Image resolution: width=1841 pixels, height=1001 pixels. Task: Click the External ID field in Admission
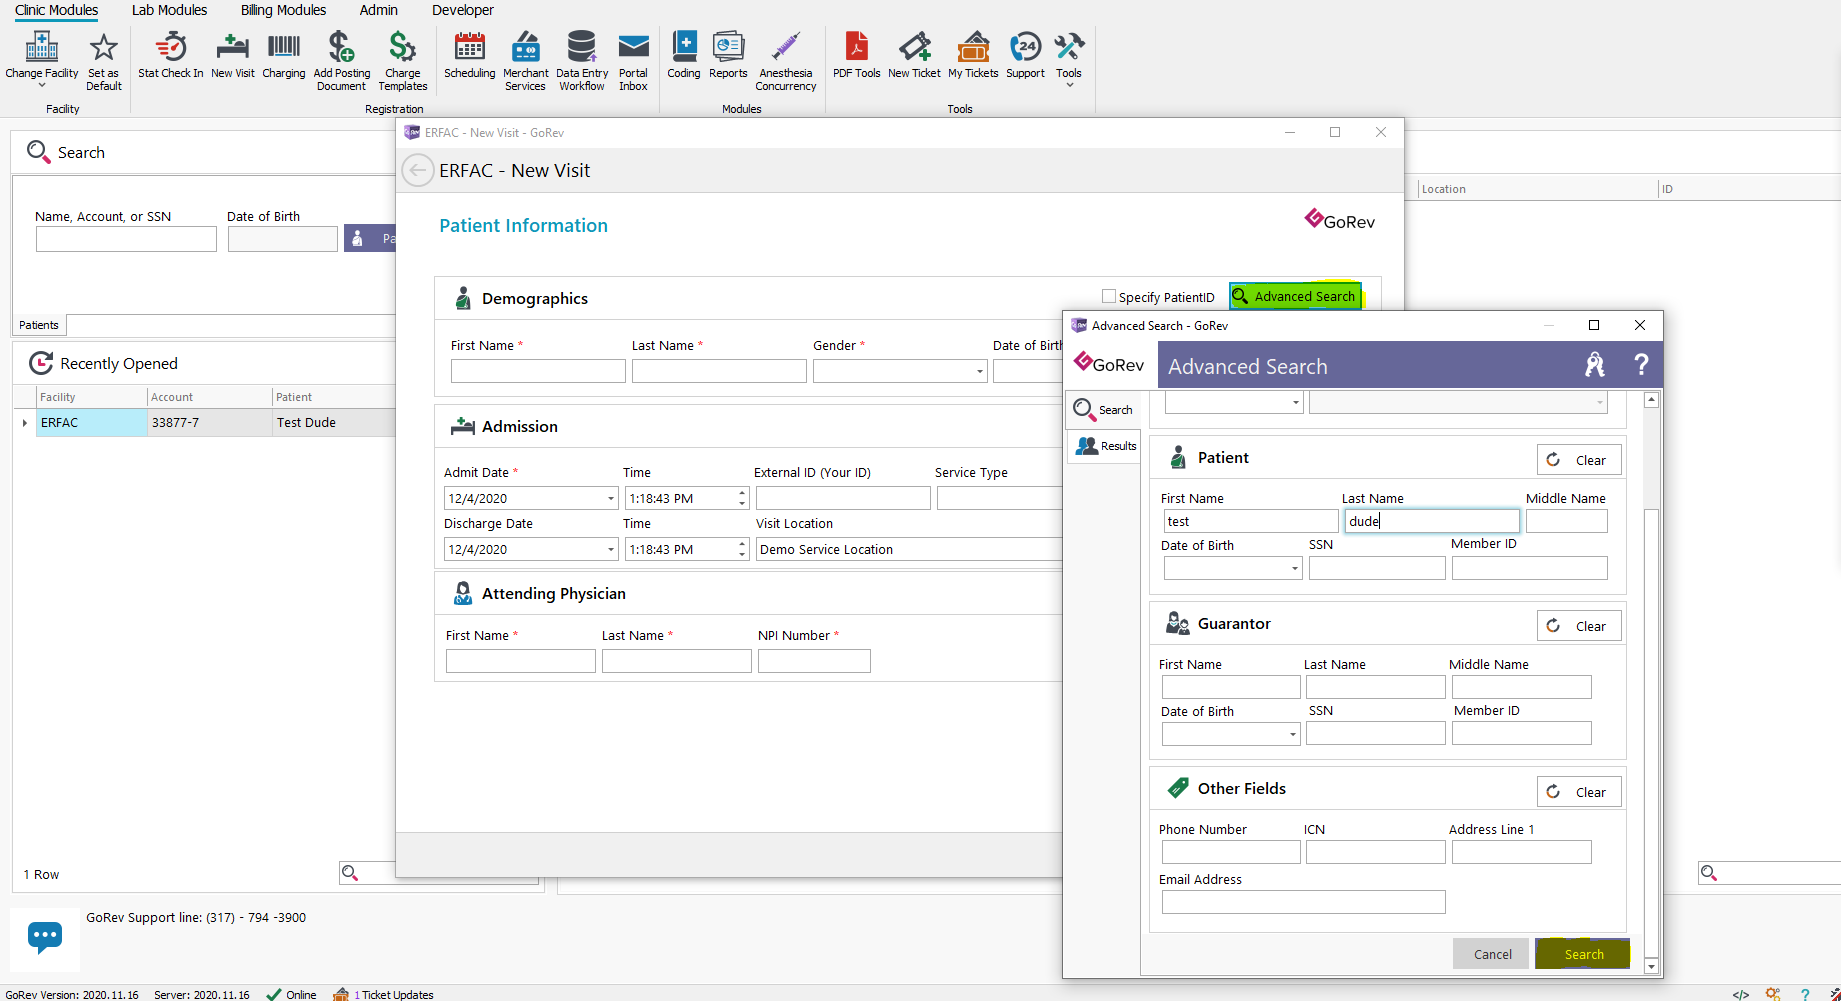point(843,498)
